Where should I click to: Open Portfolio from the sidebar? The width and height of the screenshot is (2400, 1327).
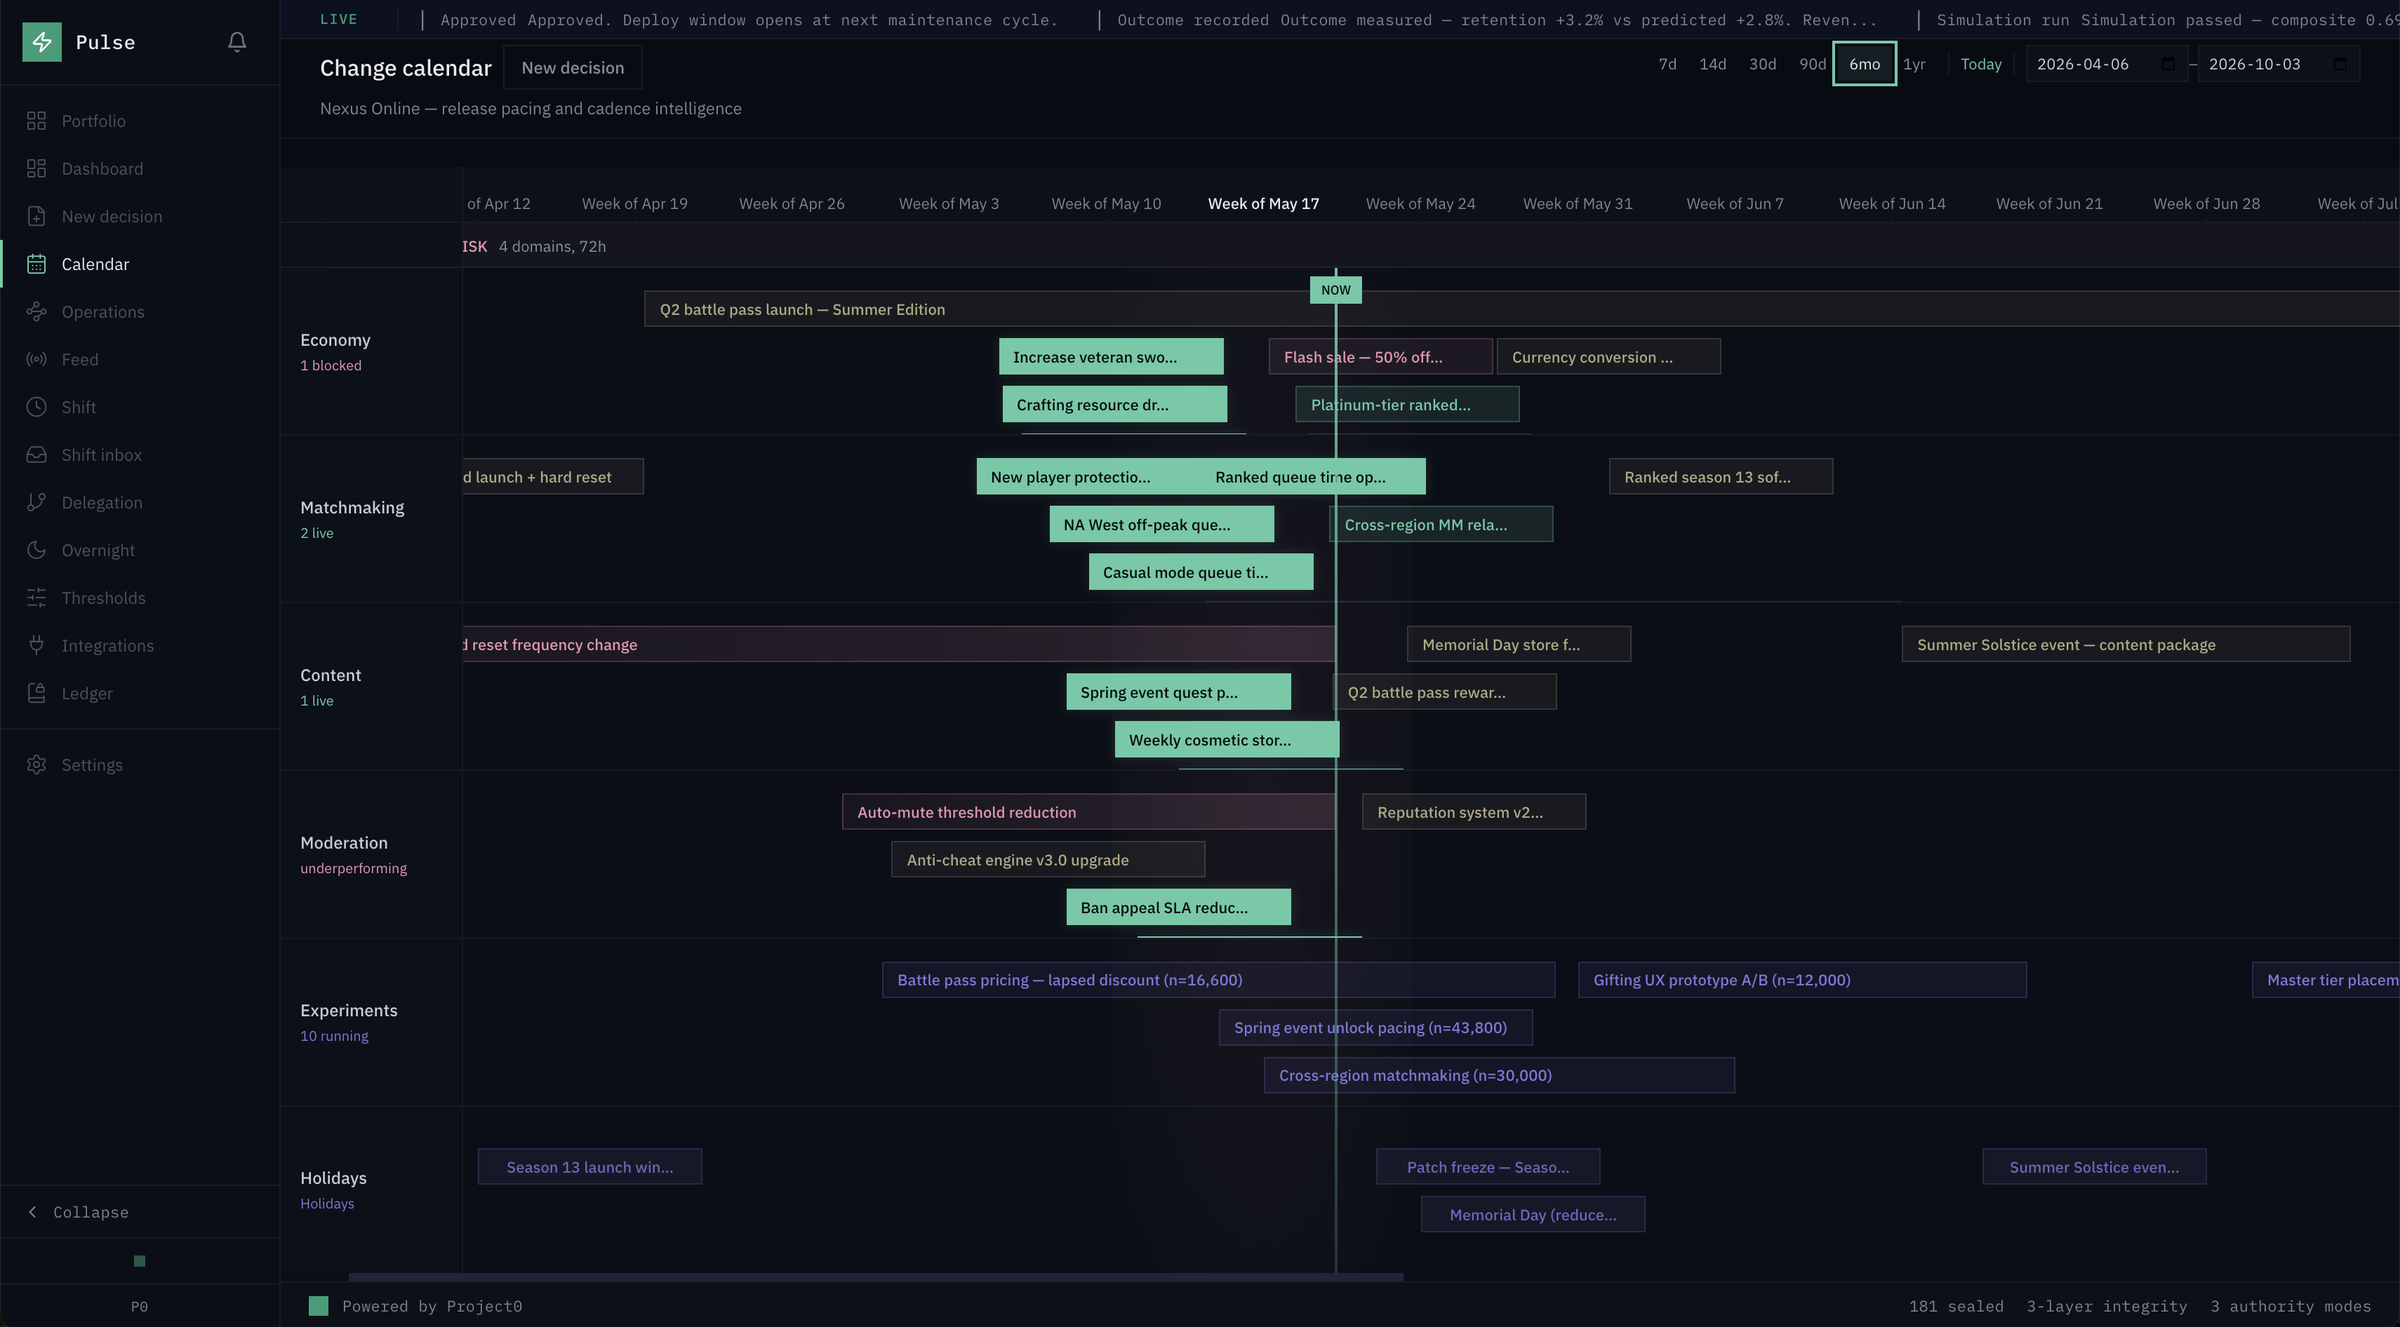[140, 121]
